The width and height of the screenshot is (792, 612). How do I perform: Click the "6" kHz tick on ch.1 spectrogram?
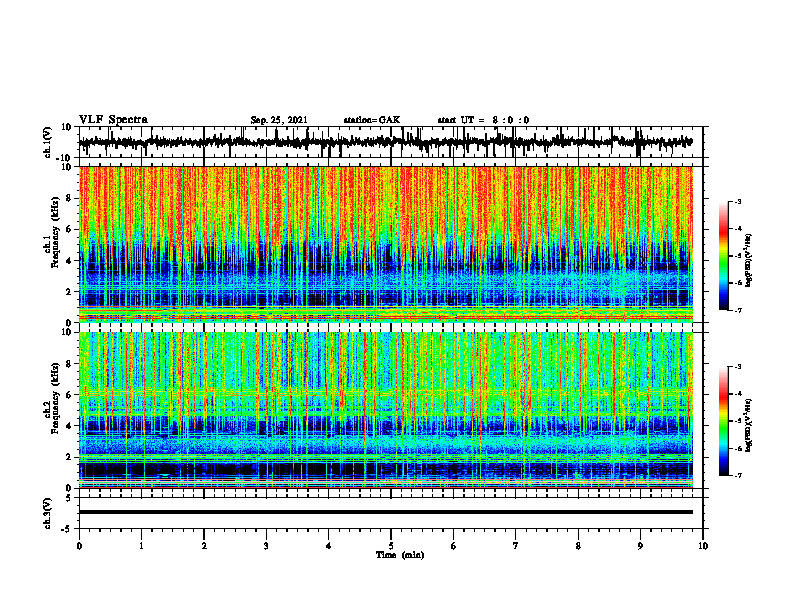pos(70,229)
